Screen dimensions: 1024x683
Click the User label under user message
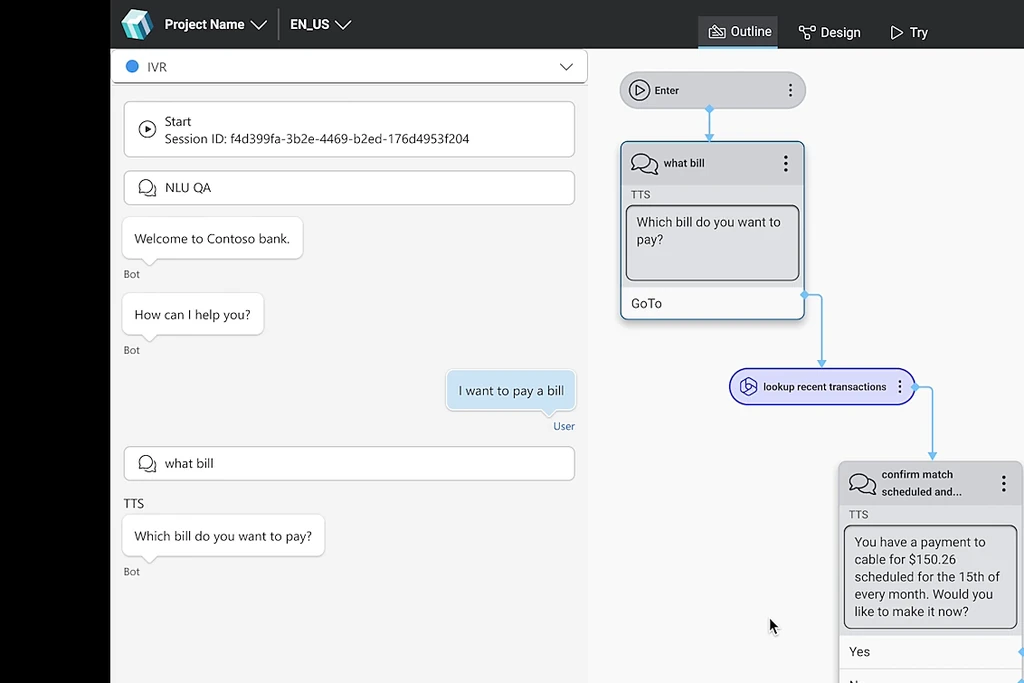point(564,426)
